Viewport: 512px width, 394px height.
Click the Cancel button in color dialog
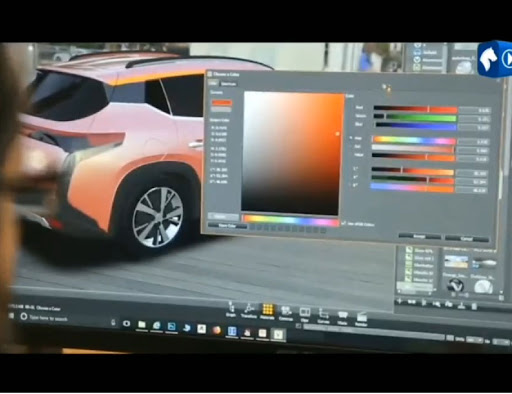click(x=467, y=239)
